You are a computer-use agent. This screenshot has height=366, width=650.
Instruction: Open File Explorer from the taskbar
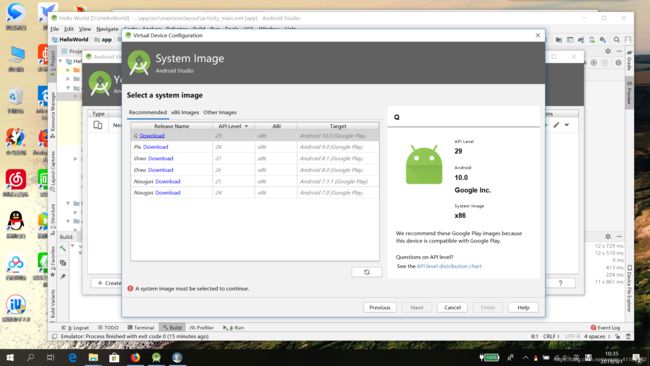tap(93, 357)
